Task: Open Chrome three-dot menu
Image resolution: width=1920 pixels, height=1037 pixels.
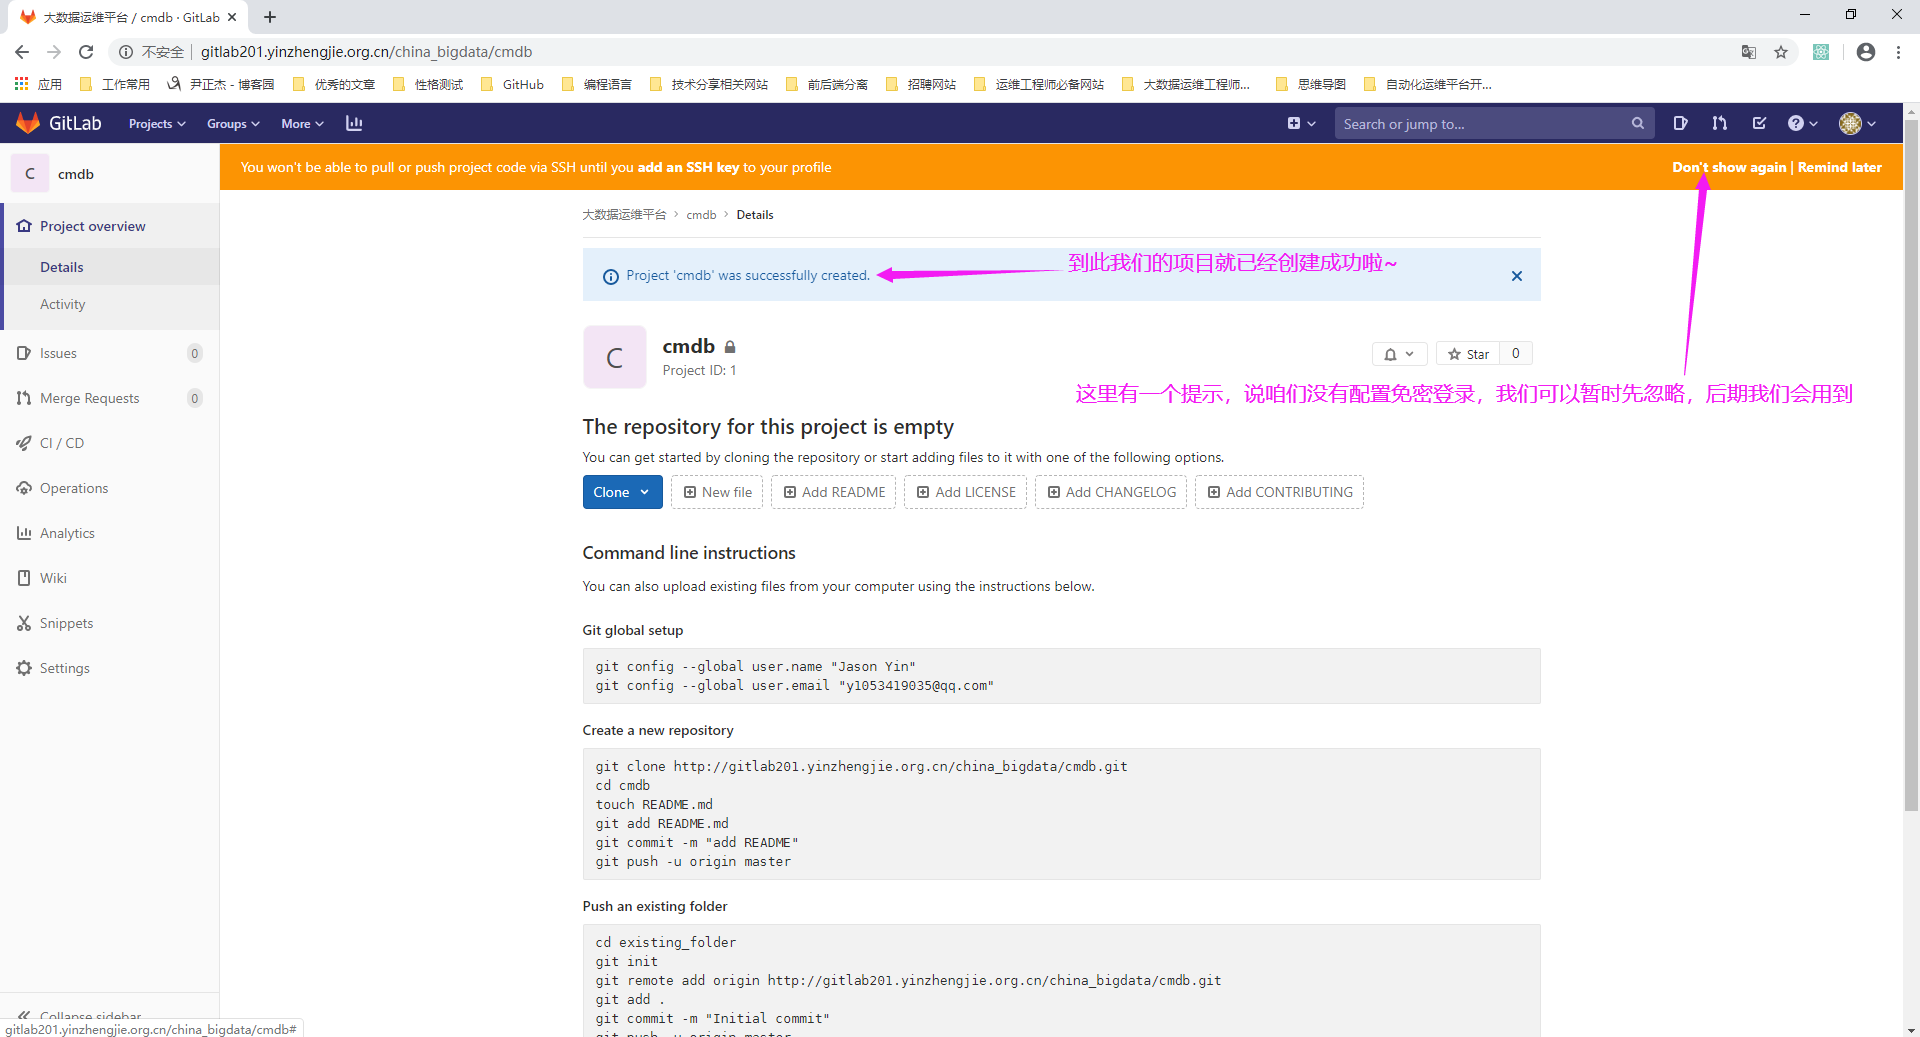Action: [1898, 52]
